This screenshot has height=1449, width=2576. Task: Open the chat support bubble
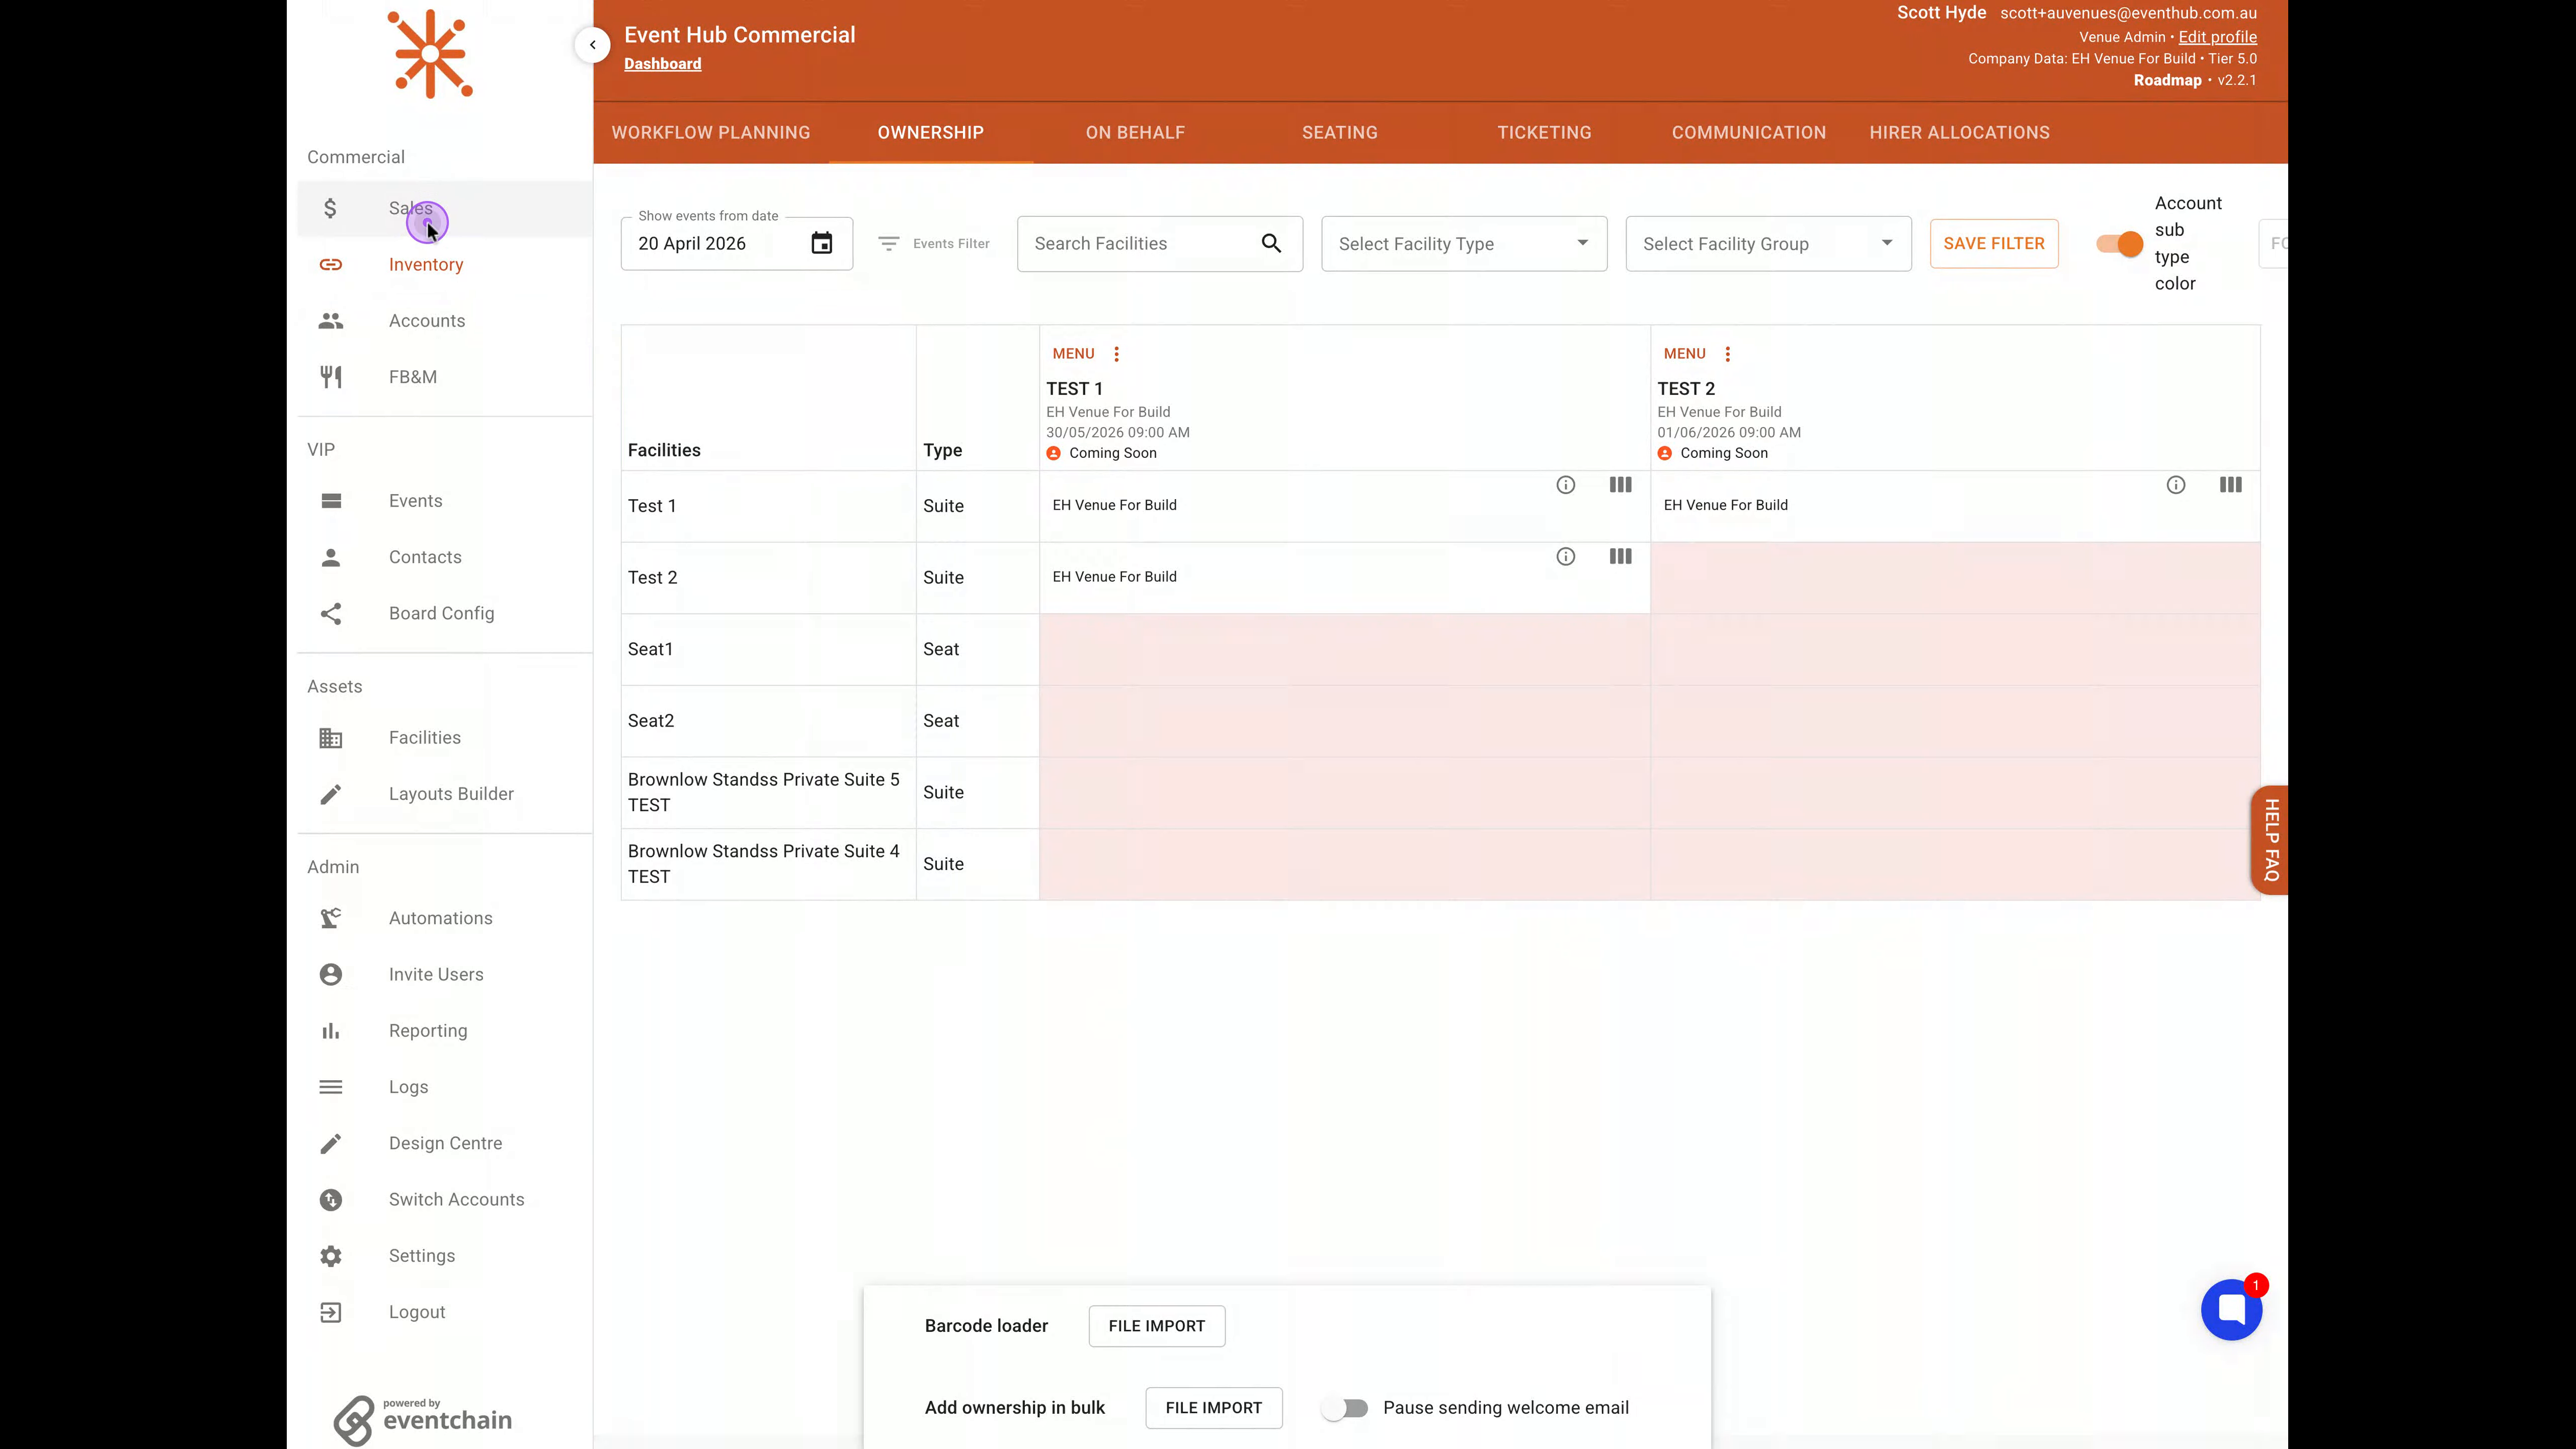tap(2231, 1309)
